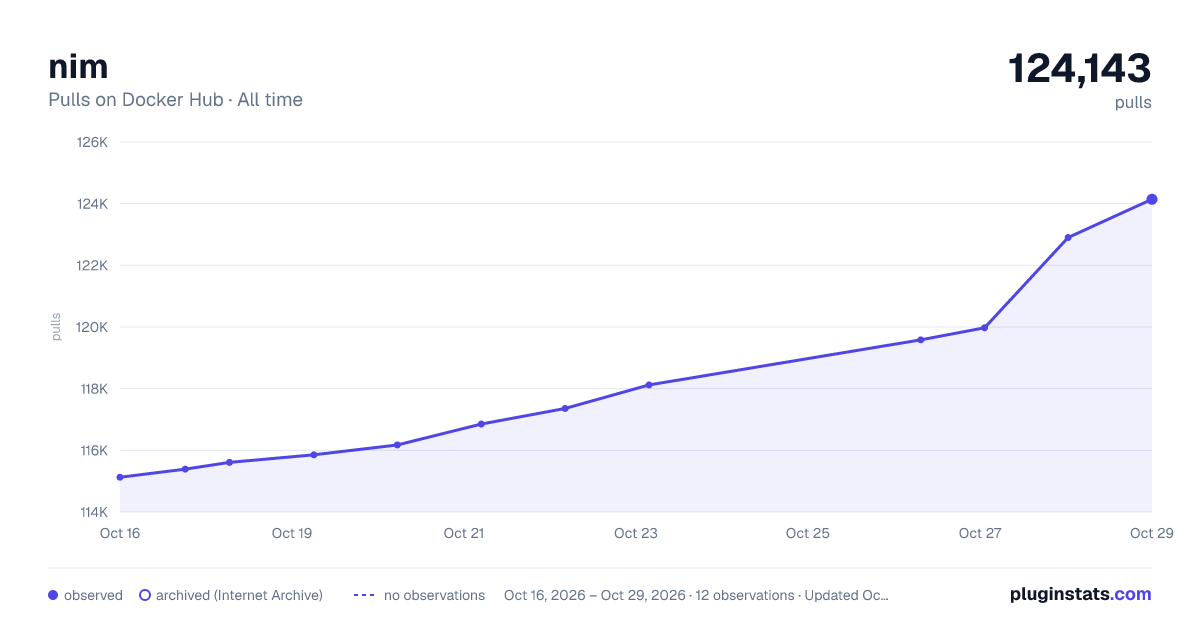
Task: Click the 118K y-axis label
Action: 92,389
